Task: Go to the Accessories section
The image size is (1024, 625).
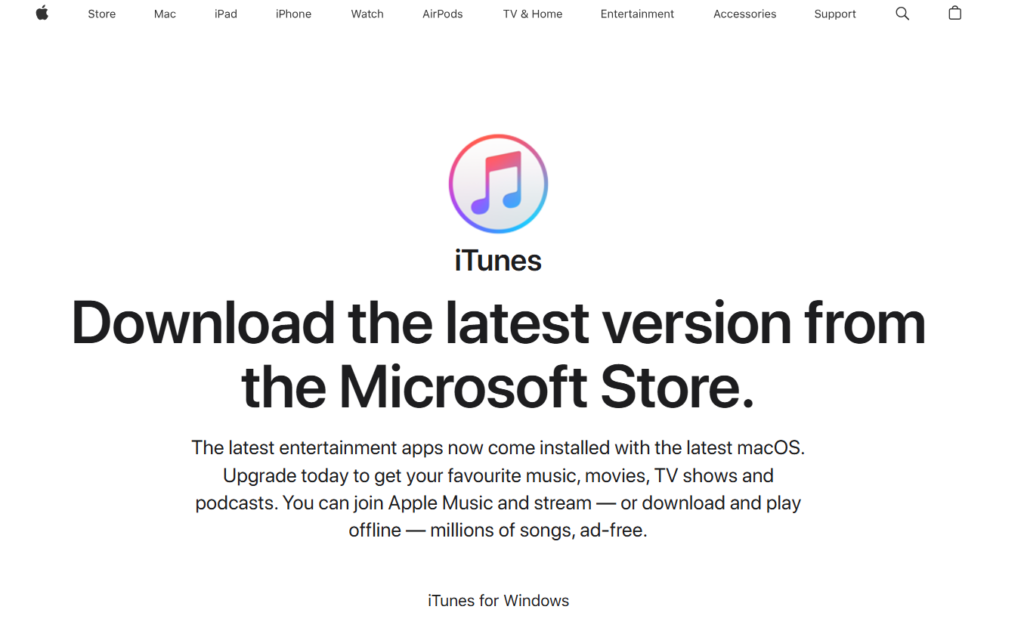Action: click(x=745, y=14)
